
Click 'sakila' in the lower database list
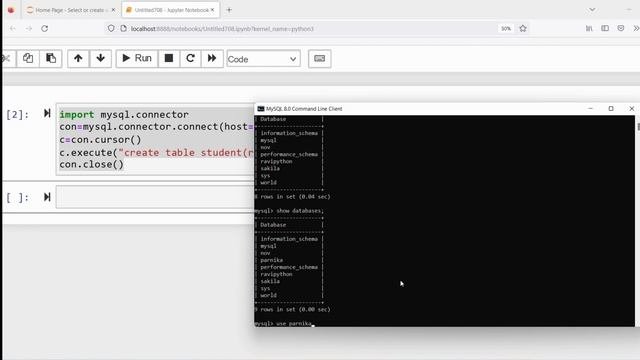tap(270, 281)
